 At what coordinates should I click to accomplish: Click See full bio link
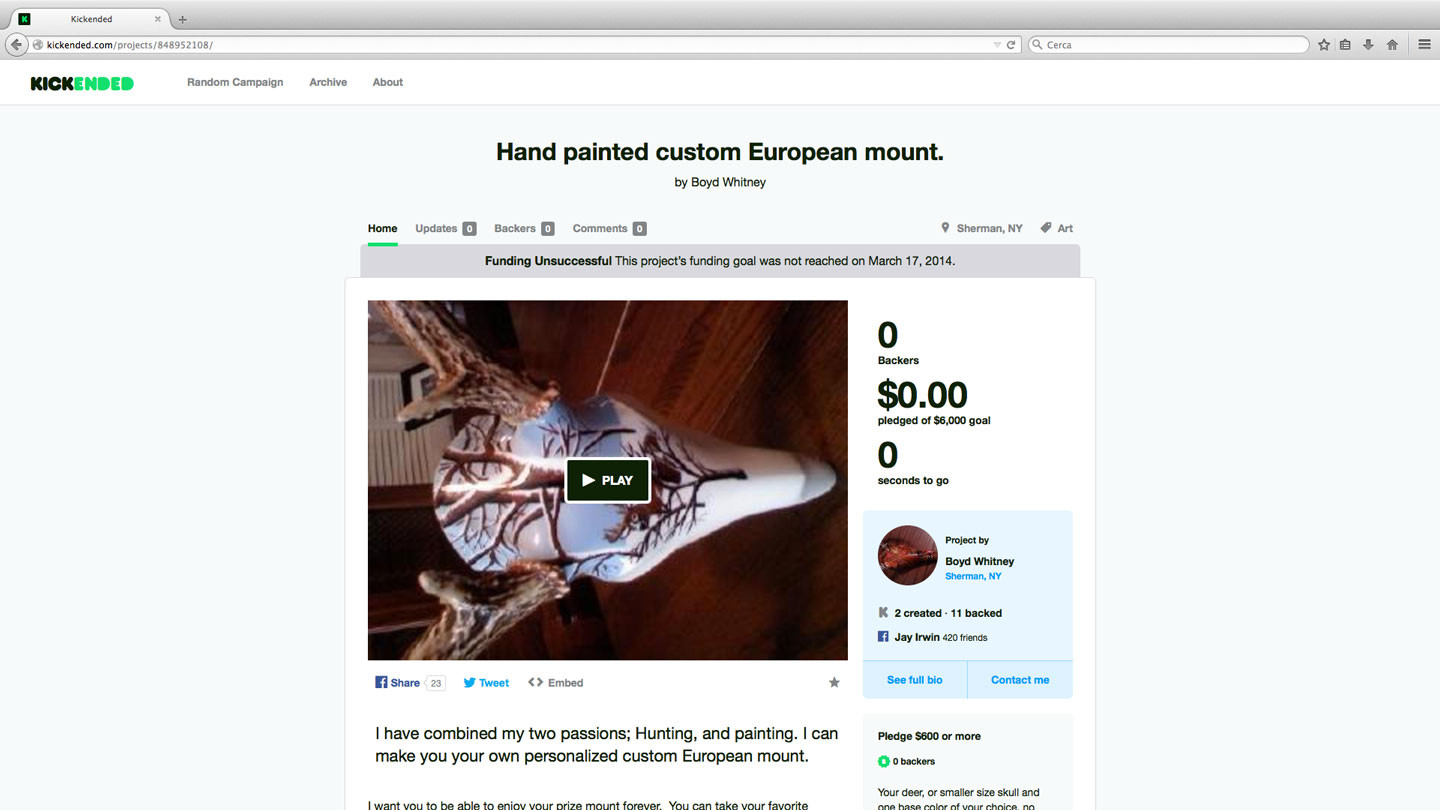click(x=915, y=680)
